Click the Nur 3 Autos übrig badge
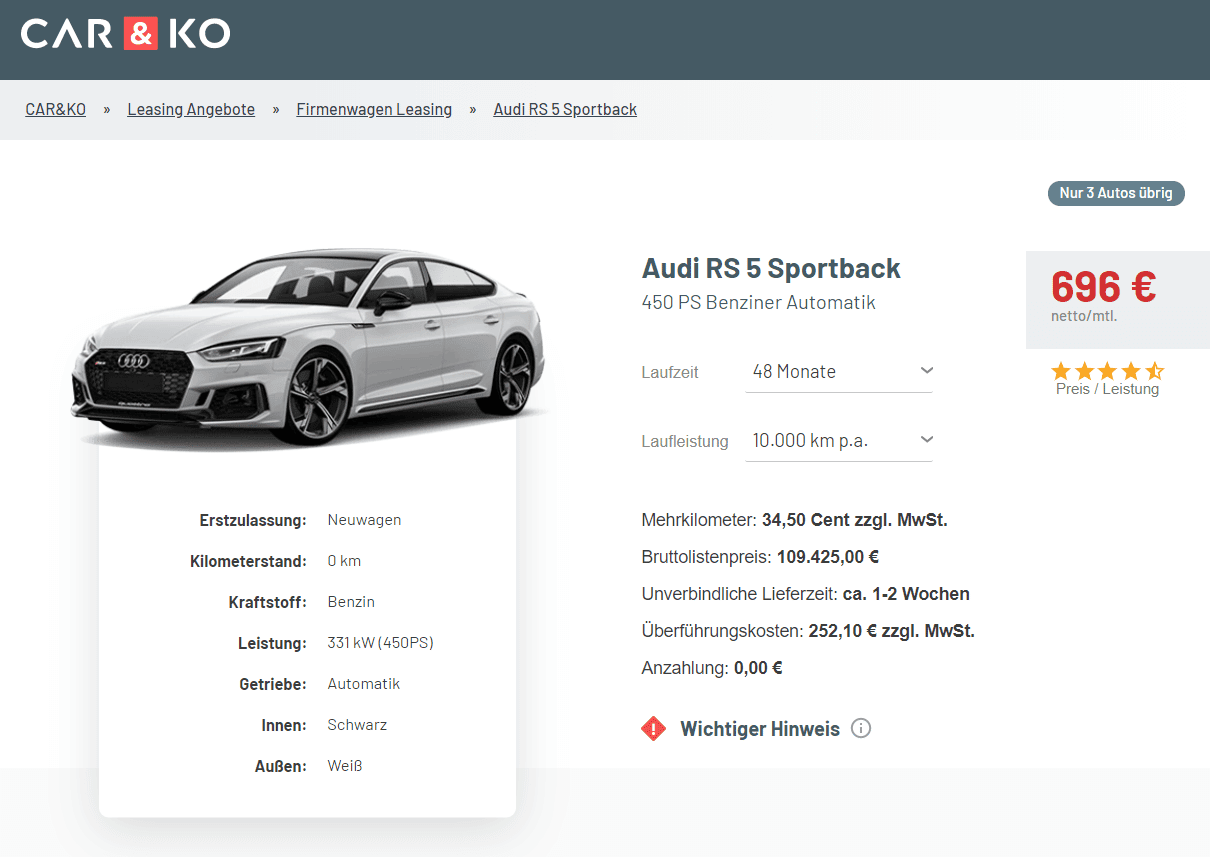1210x857 pixels. (1116, 193)
